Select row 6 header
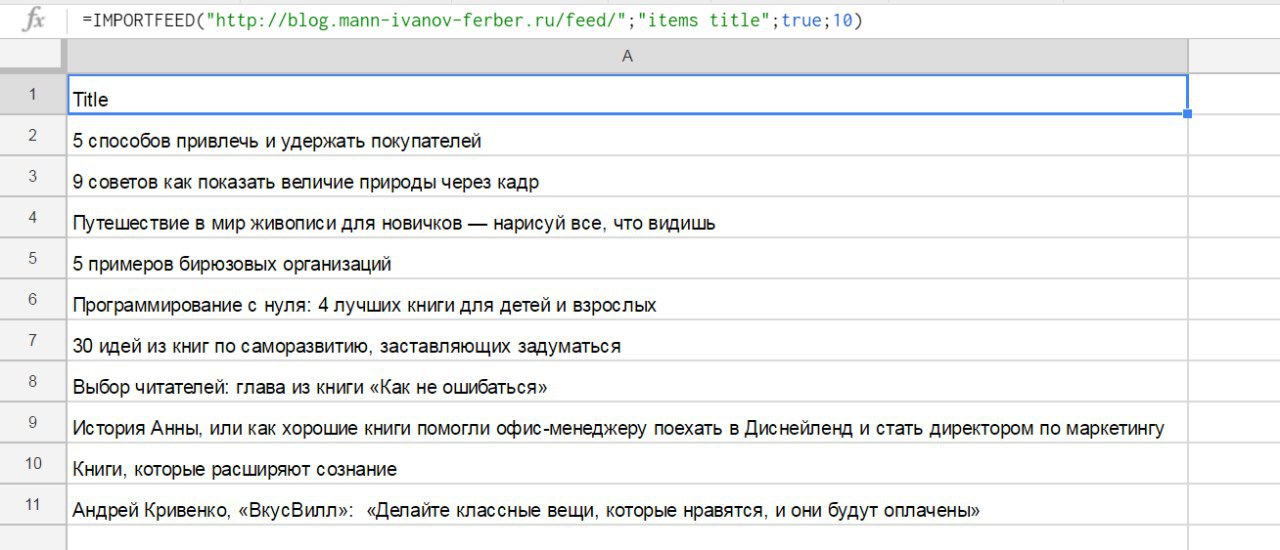The image size is (1280, 550). 33,299
